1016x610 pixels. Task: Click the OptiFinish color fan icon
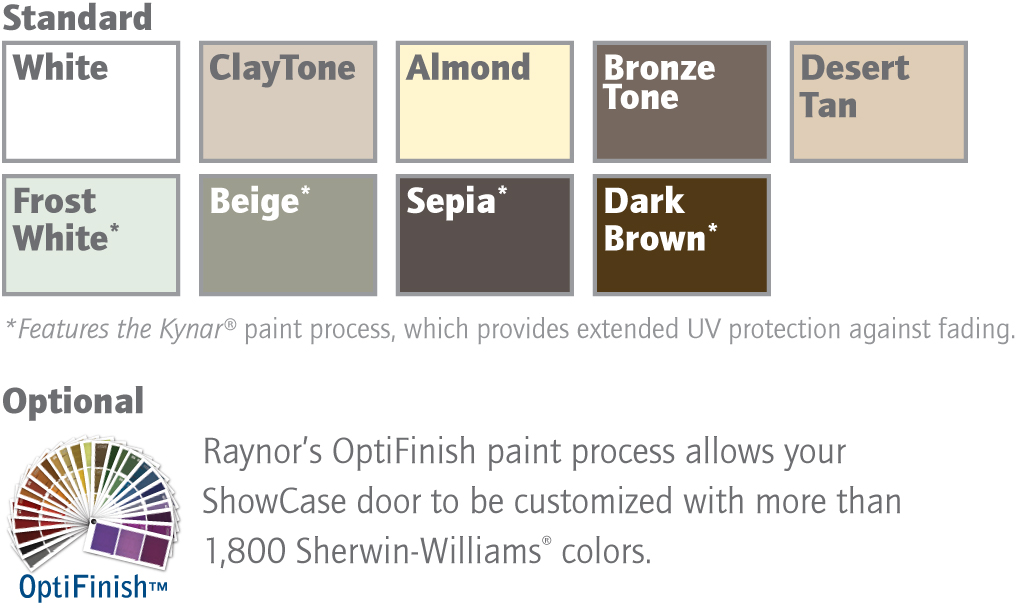pos(94,503)
